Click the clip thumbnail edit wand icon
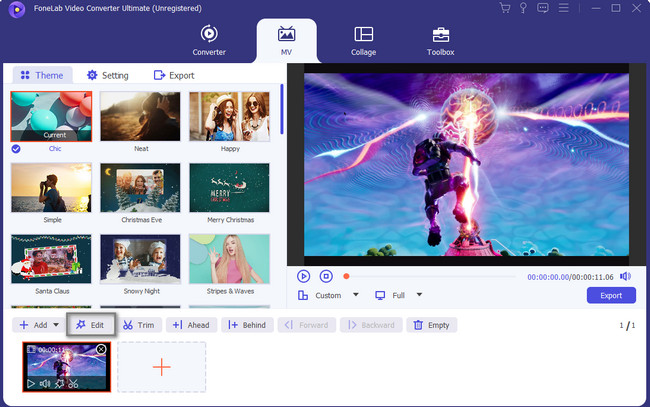This screenshot has height=407, width=650. (59, 384)
